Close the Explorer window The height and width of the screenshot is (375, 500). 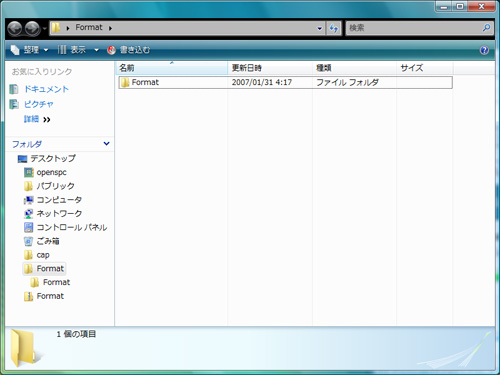pos(481,6)
